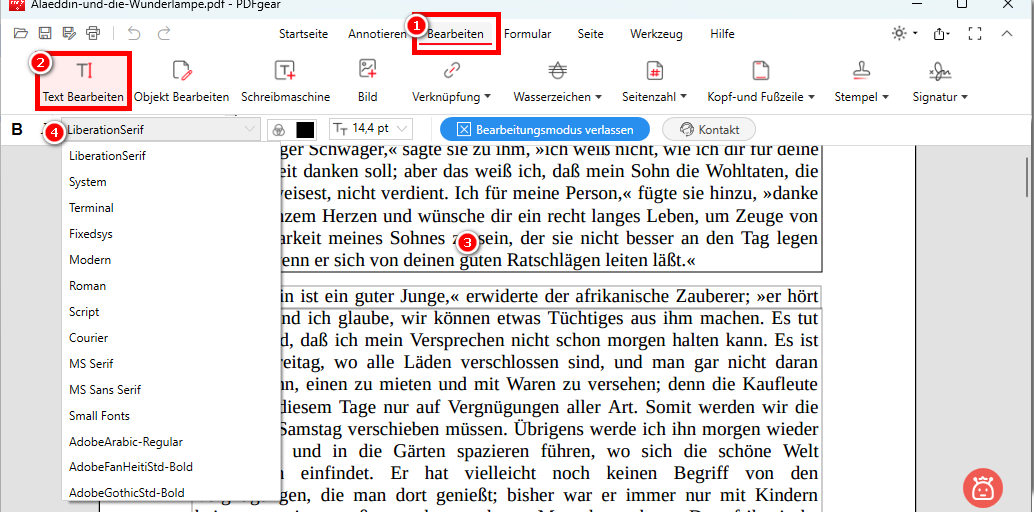The width and height of the screenshot is (1034, 512).
Task: Open the Signatur tool
Action: [x=940, y=81]
